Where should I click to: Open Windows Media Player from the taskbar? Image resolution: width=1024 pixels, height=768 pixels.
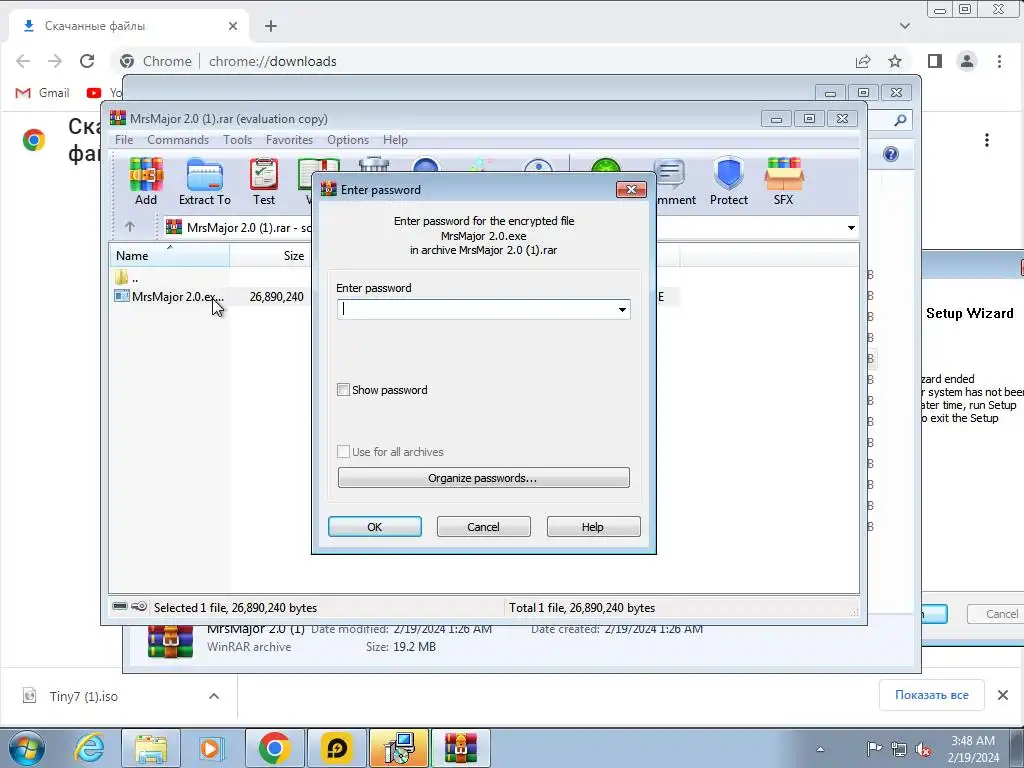[x=211, y=748]
